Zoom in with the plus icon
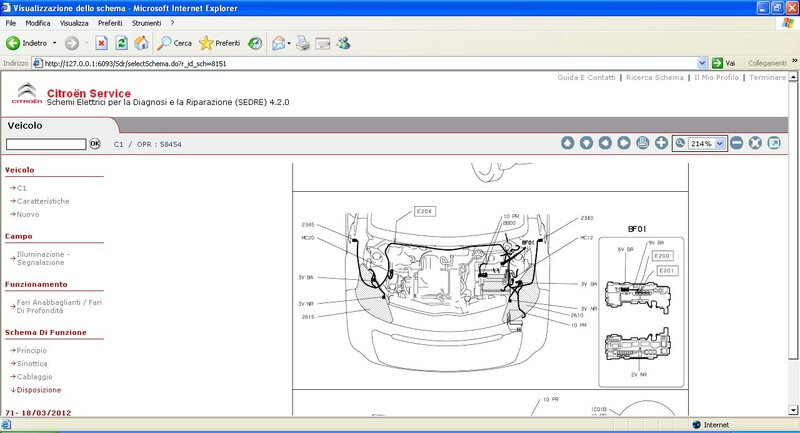 pos(662,144)
